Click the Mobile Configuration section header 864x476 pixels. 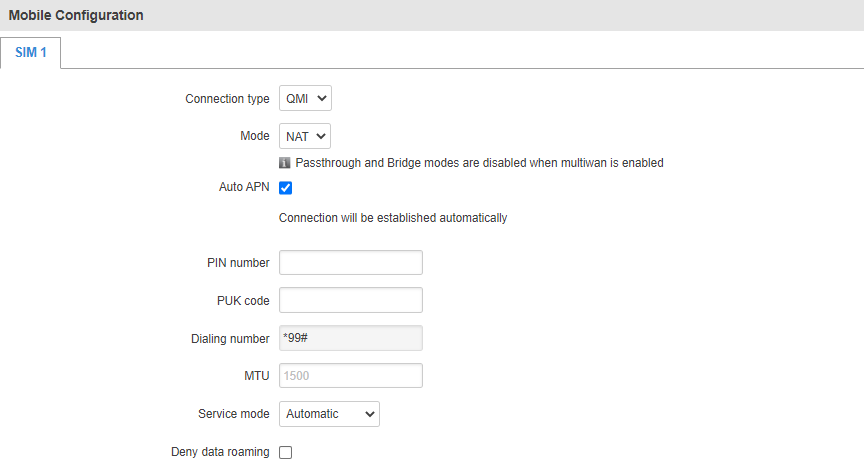click(76, 15)
